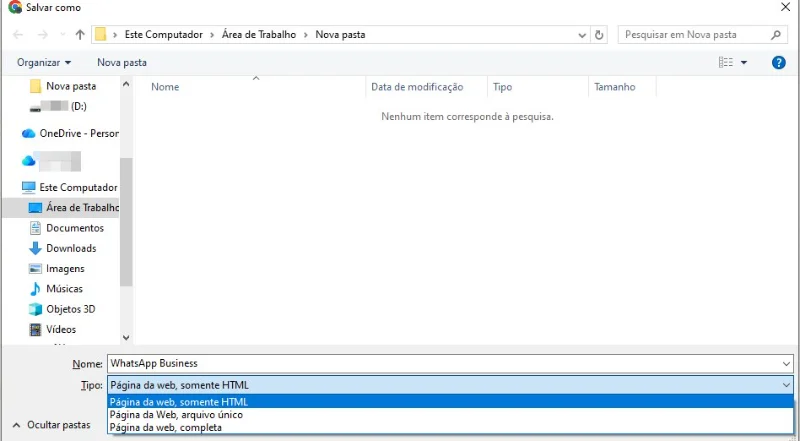Change view using the view layout icon

tap(726, 62)
